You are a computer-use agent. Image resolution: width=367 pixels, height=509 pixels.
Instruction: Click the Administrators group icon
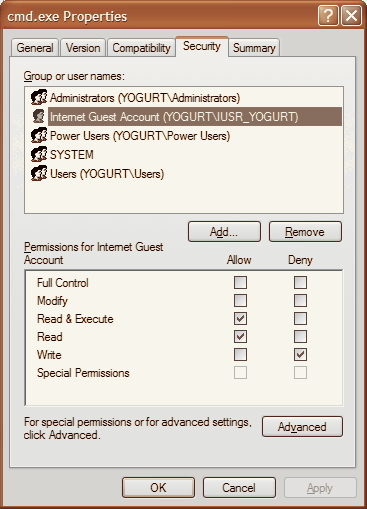pyautogui.click(x=39, y=98)
